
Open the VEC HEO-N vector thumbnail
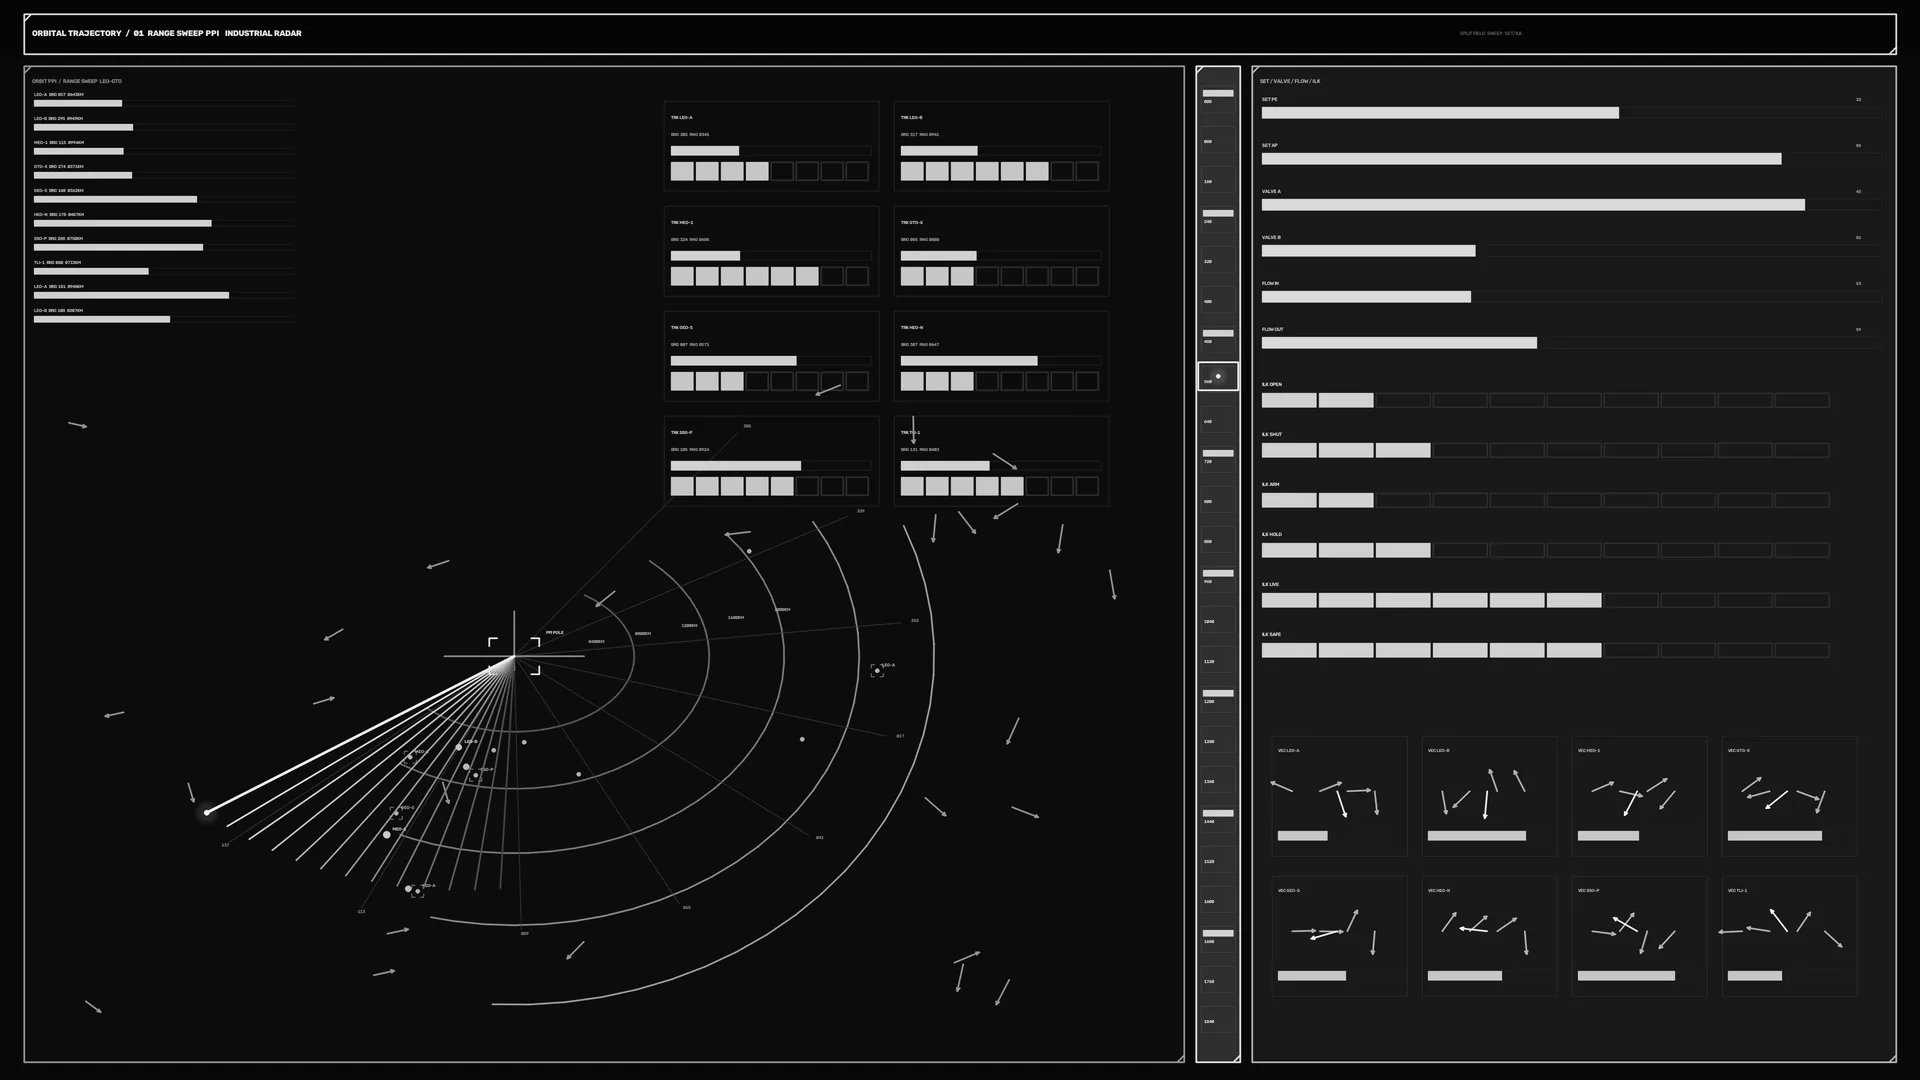1489,936
